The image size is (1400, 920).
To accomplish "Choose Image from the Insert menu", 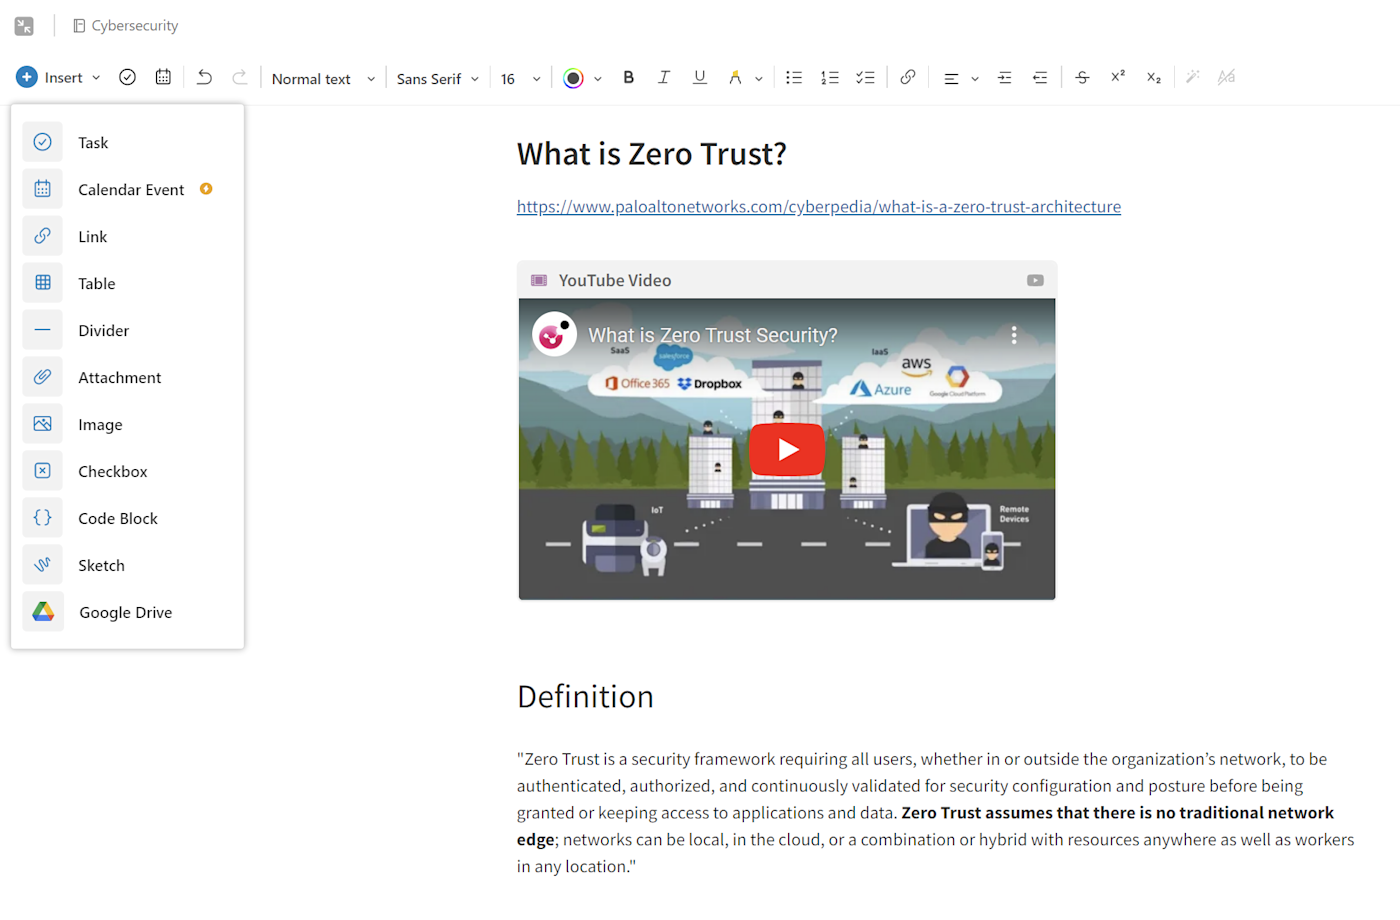I will pos(127,424).
